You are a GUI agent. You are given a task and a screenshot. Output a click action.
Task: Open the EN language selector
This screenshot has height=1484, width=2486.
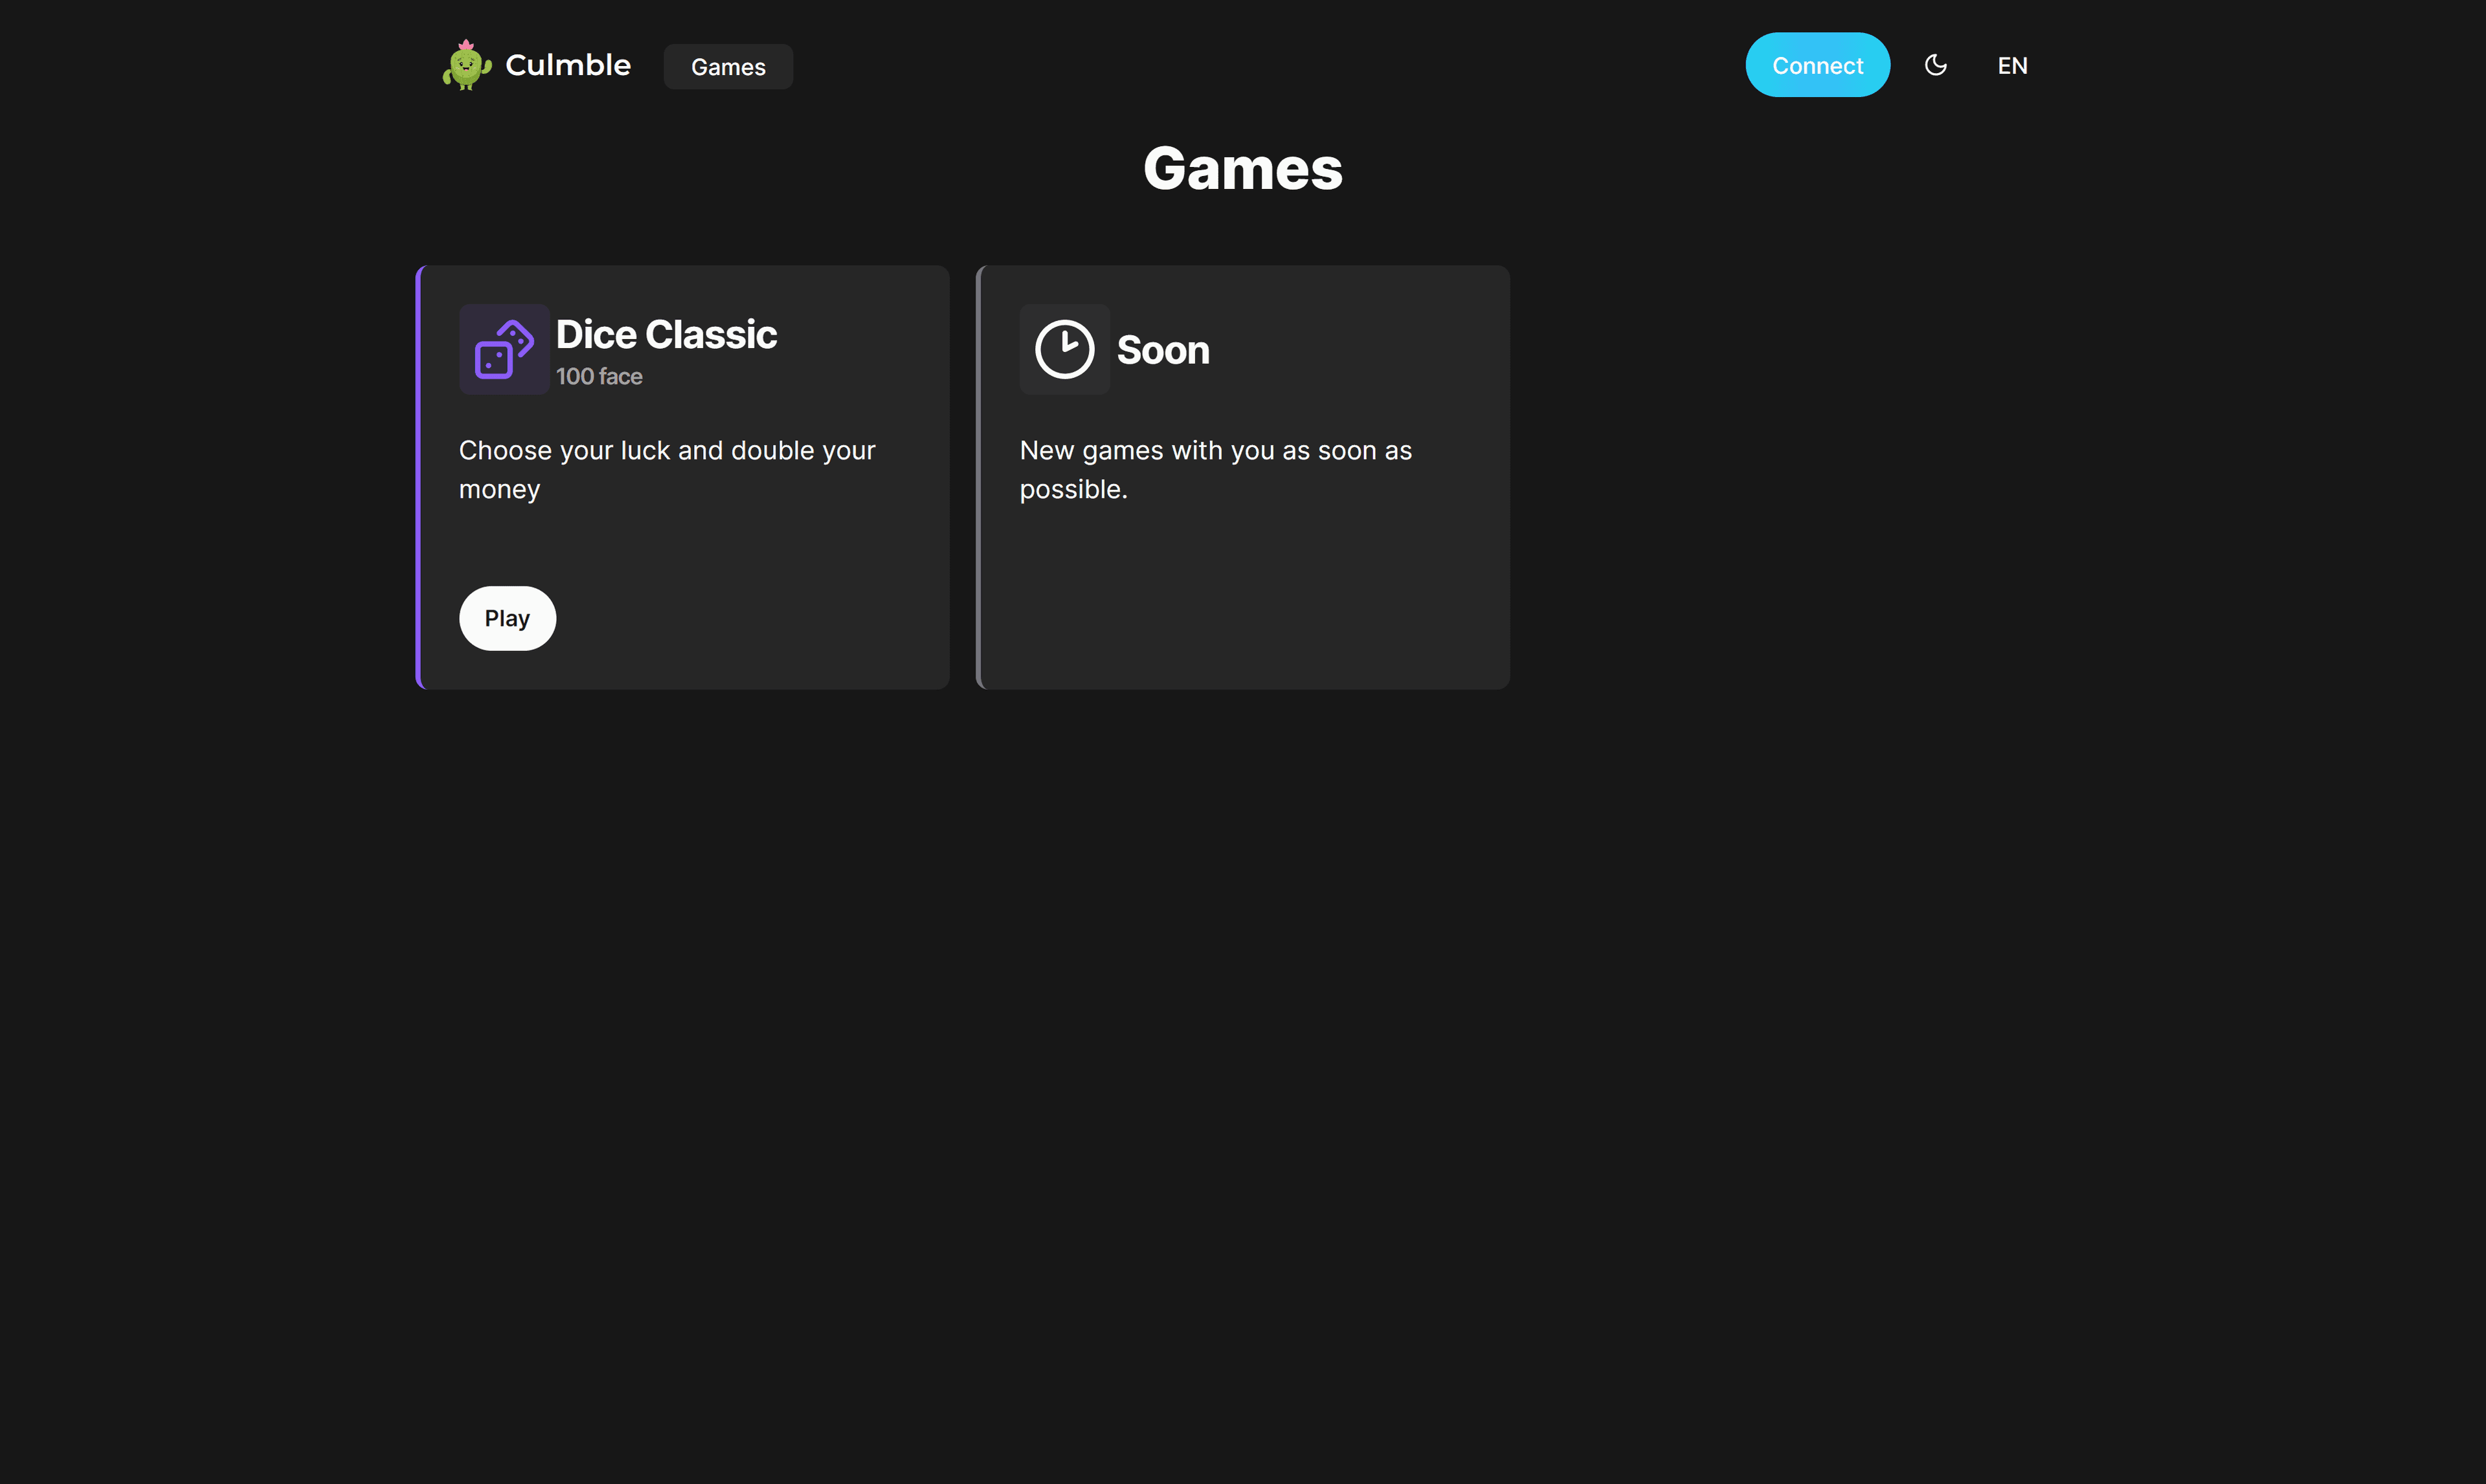point(2012,66)
